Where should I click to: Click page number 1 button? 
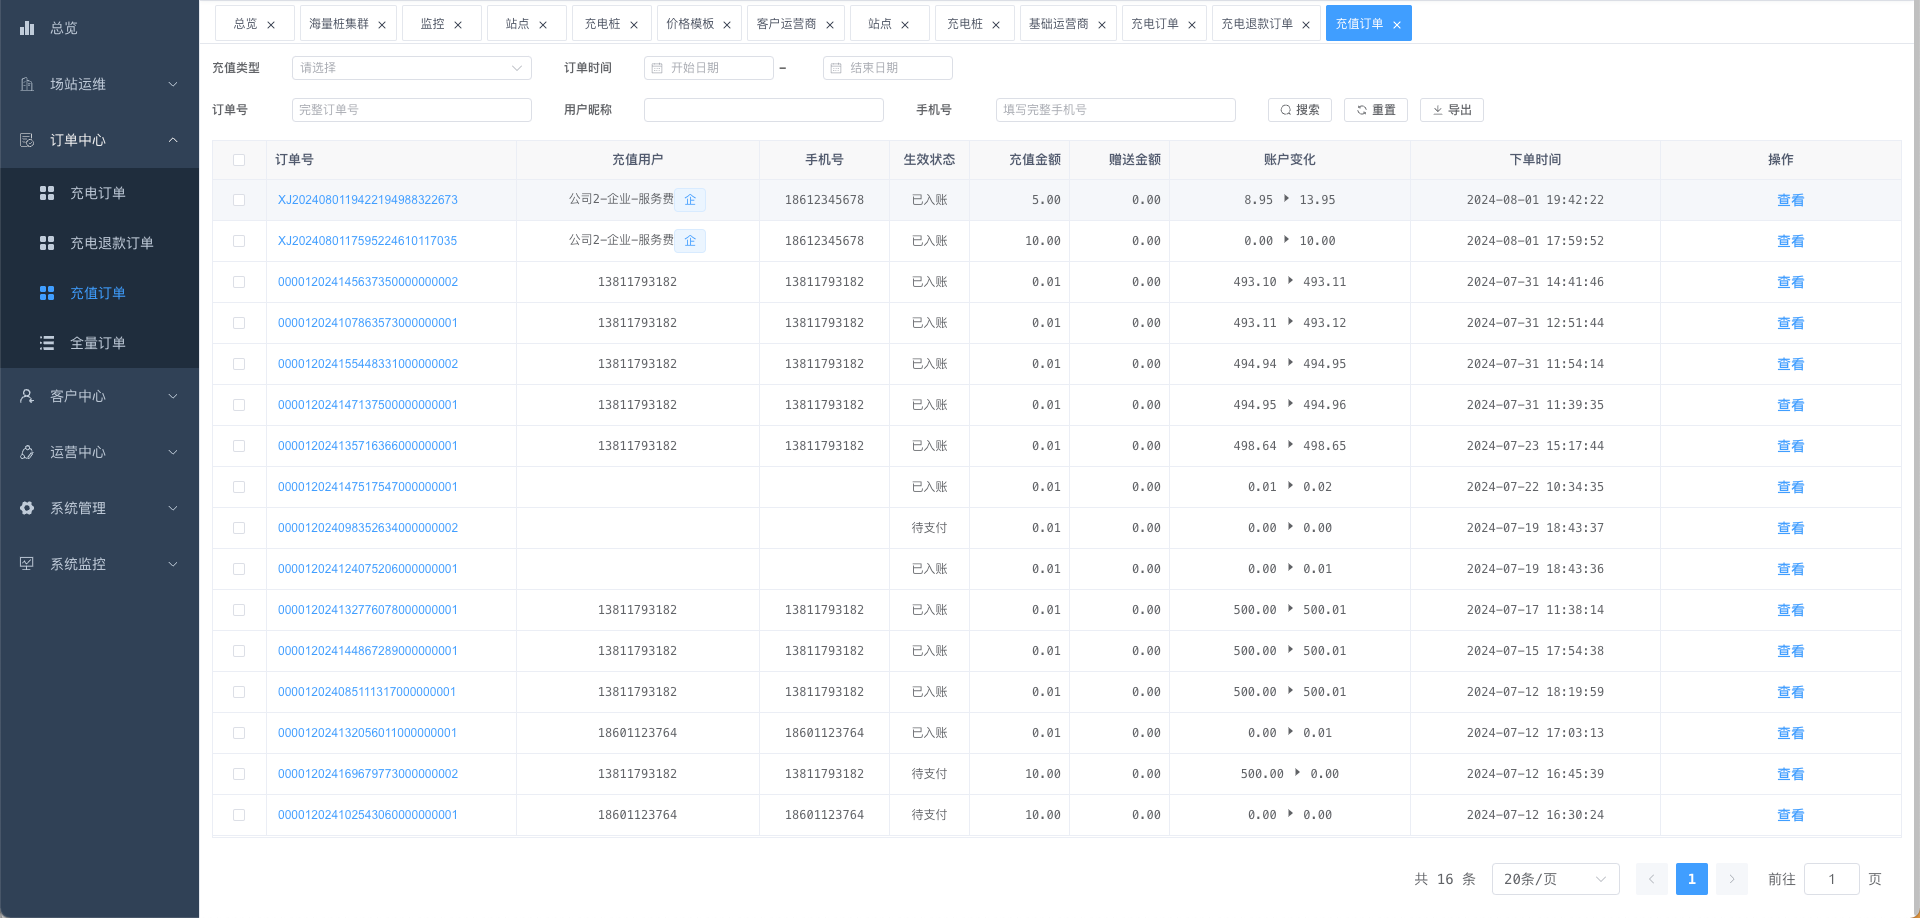[1692, 879]
